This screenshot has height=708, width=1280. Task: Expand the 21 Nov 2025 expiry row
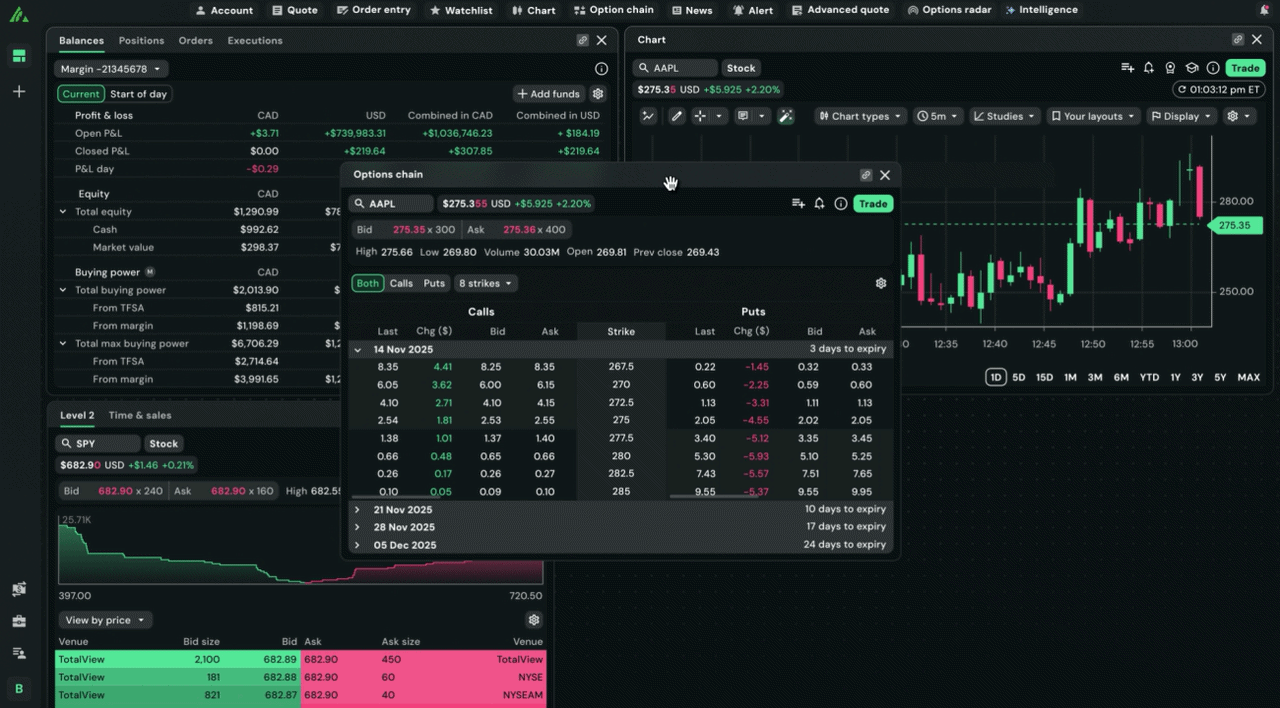click(x=357, y=510)
